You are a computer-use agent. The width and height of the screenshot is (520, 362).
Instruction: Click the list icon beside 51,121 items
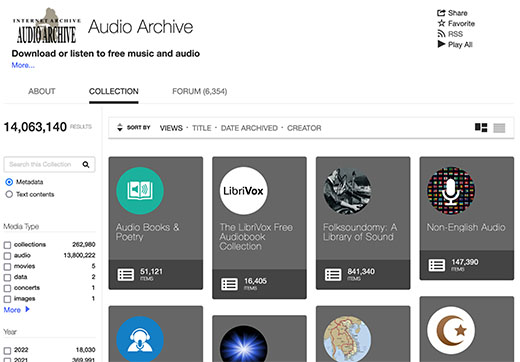click(x=126, y=275)
